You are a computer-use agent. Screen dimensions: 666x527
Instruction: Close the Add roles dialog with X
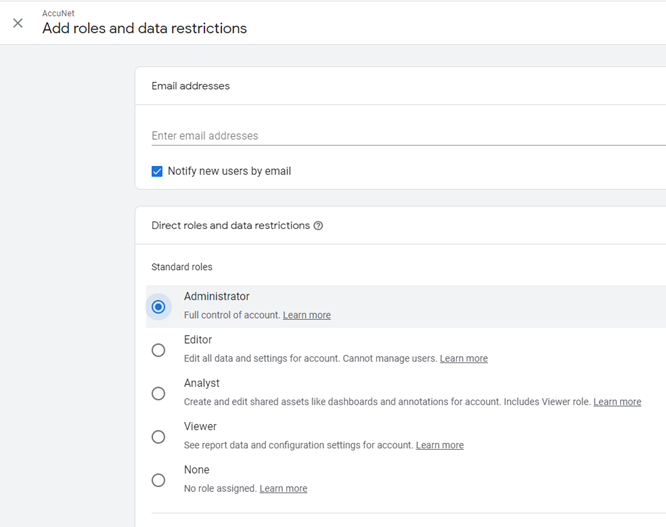[18, 23]
